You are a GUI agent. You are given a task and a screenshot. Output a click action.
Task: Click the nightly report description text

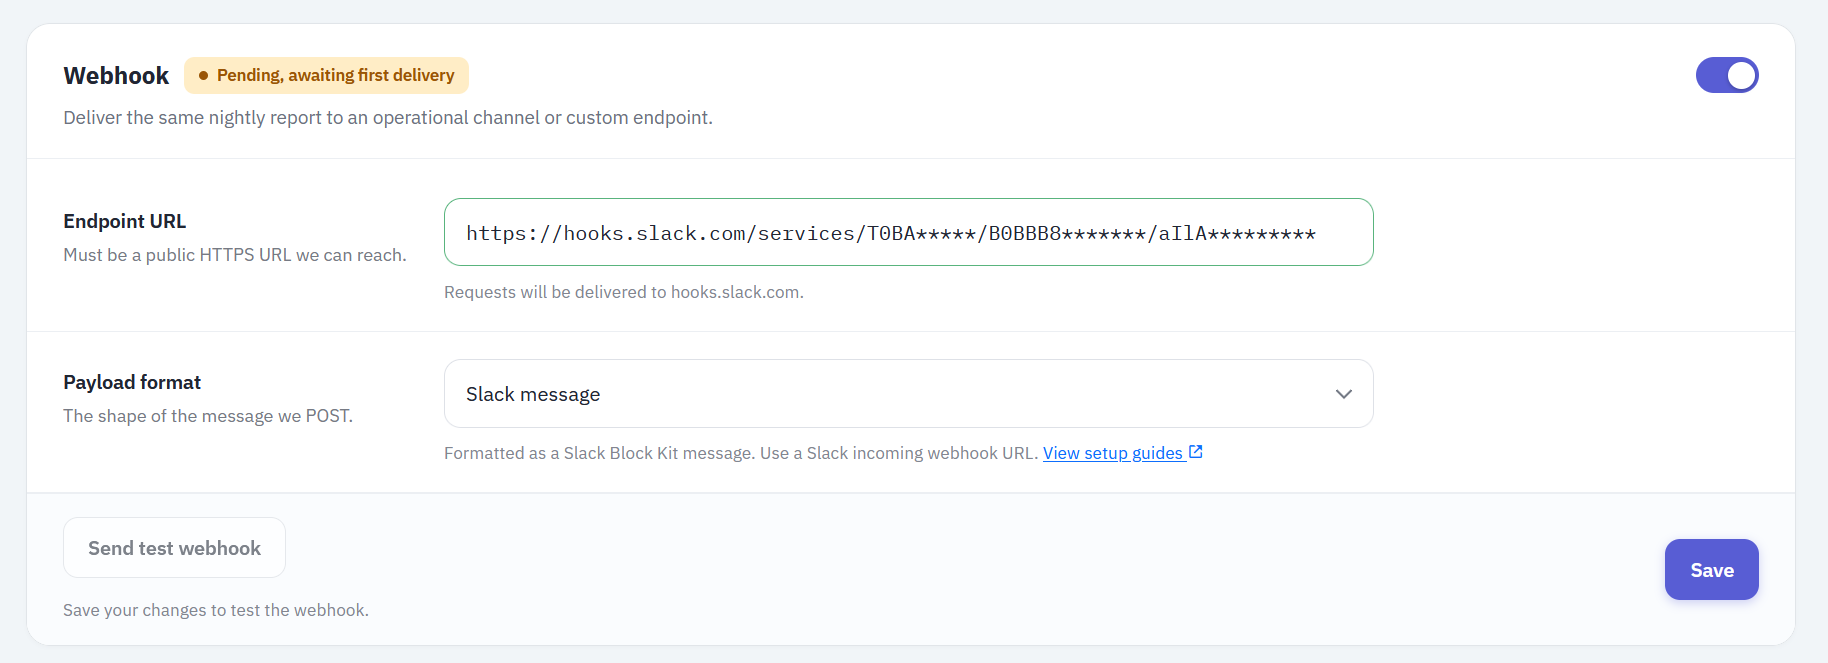pyautogui.click(x=388, y=118)
